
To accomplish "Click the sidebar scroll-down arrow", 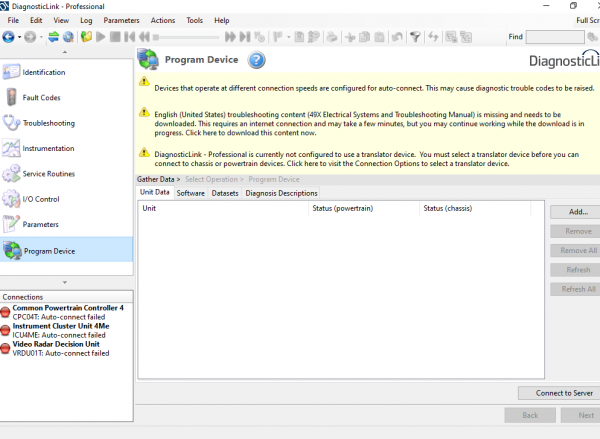I will pyautogui.click(x=65, y=282).
